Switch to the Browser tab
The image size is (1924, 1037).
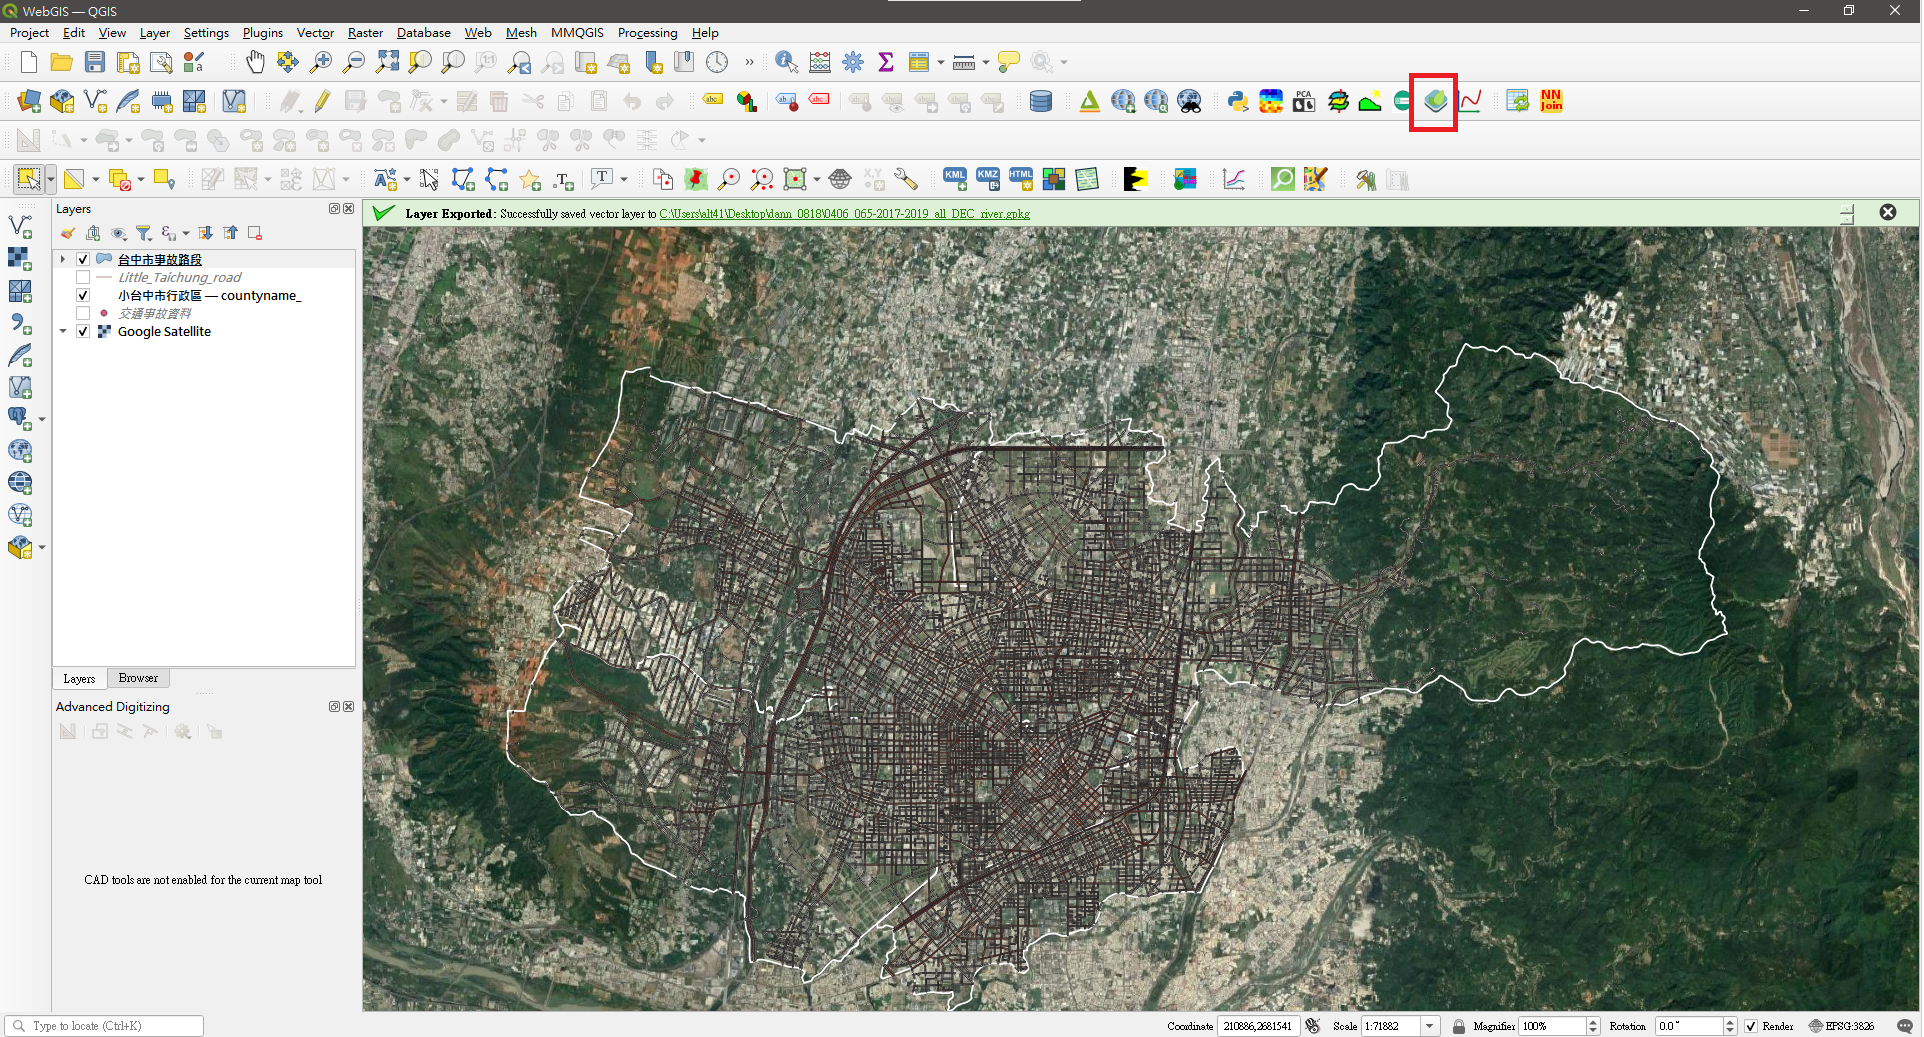[137, 678]
